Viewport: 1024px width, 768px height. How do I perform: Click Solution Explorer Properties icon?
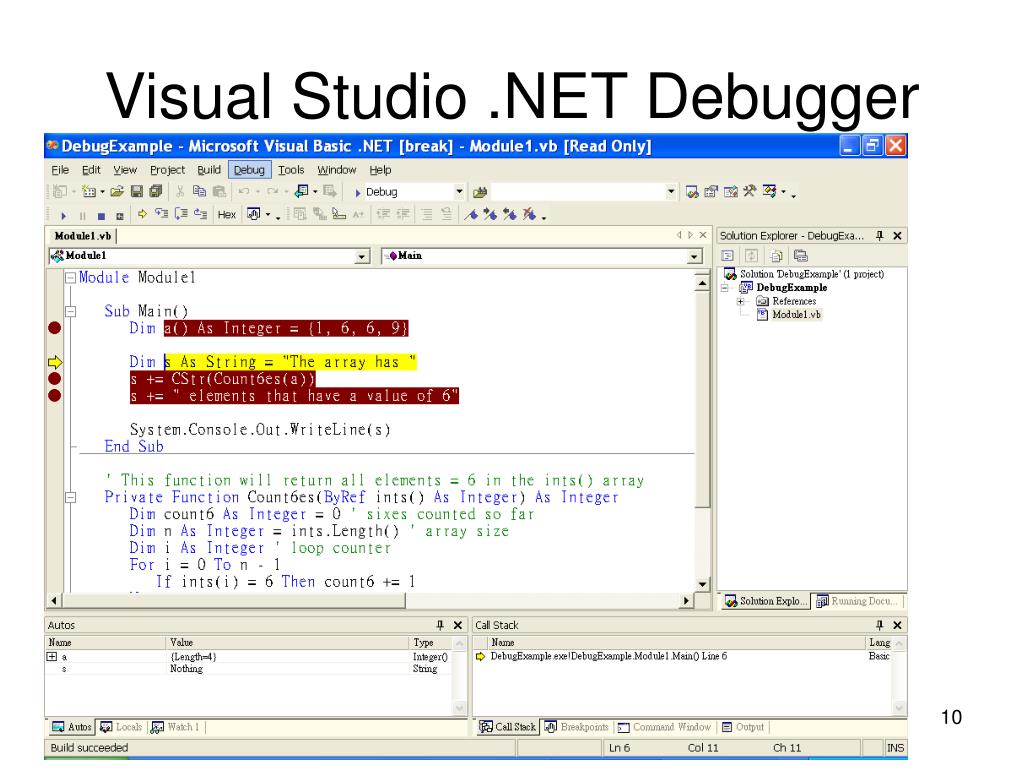pyautogui.click(x=801, y=256)
